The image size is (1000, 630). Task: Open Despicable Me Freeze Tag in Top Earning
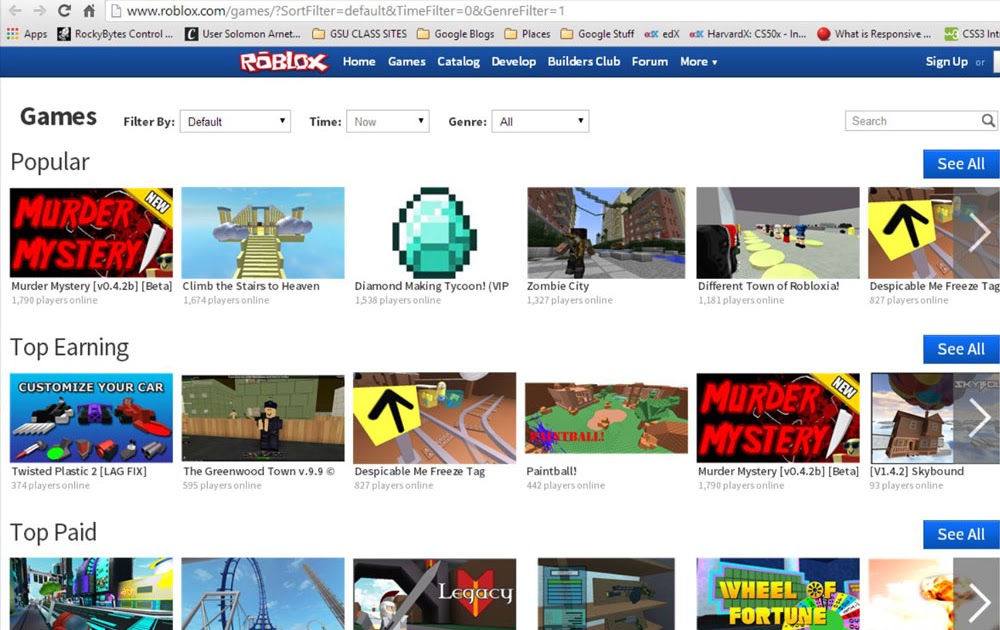coord(434,418)
